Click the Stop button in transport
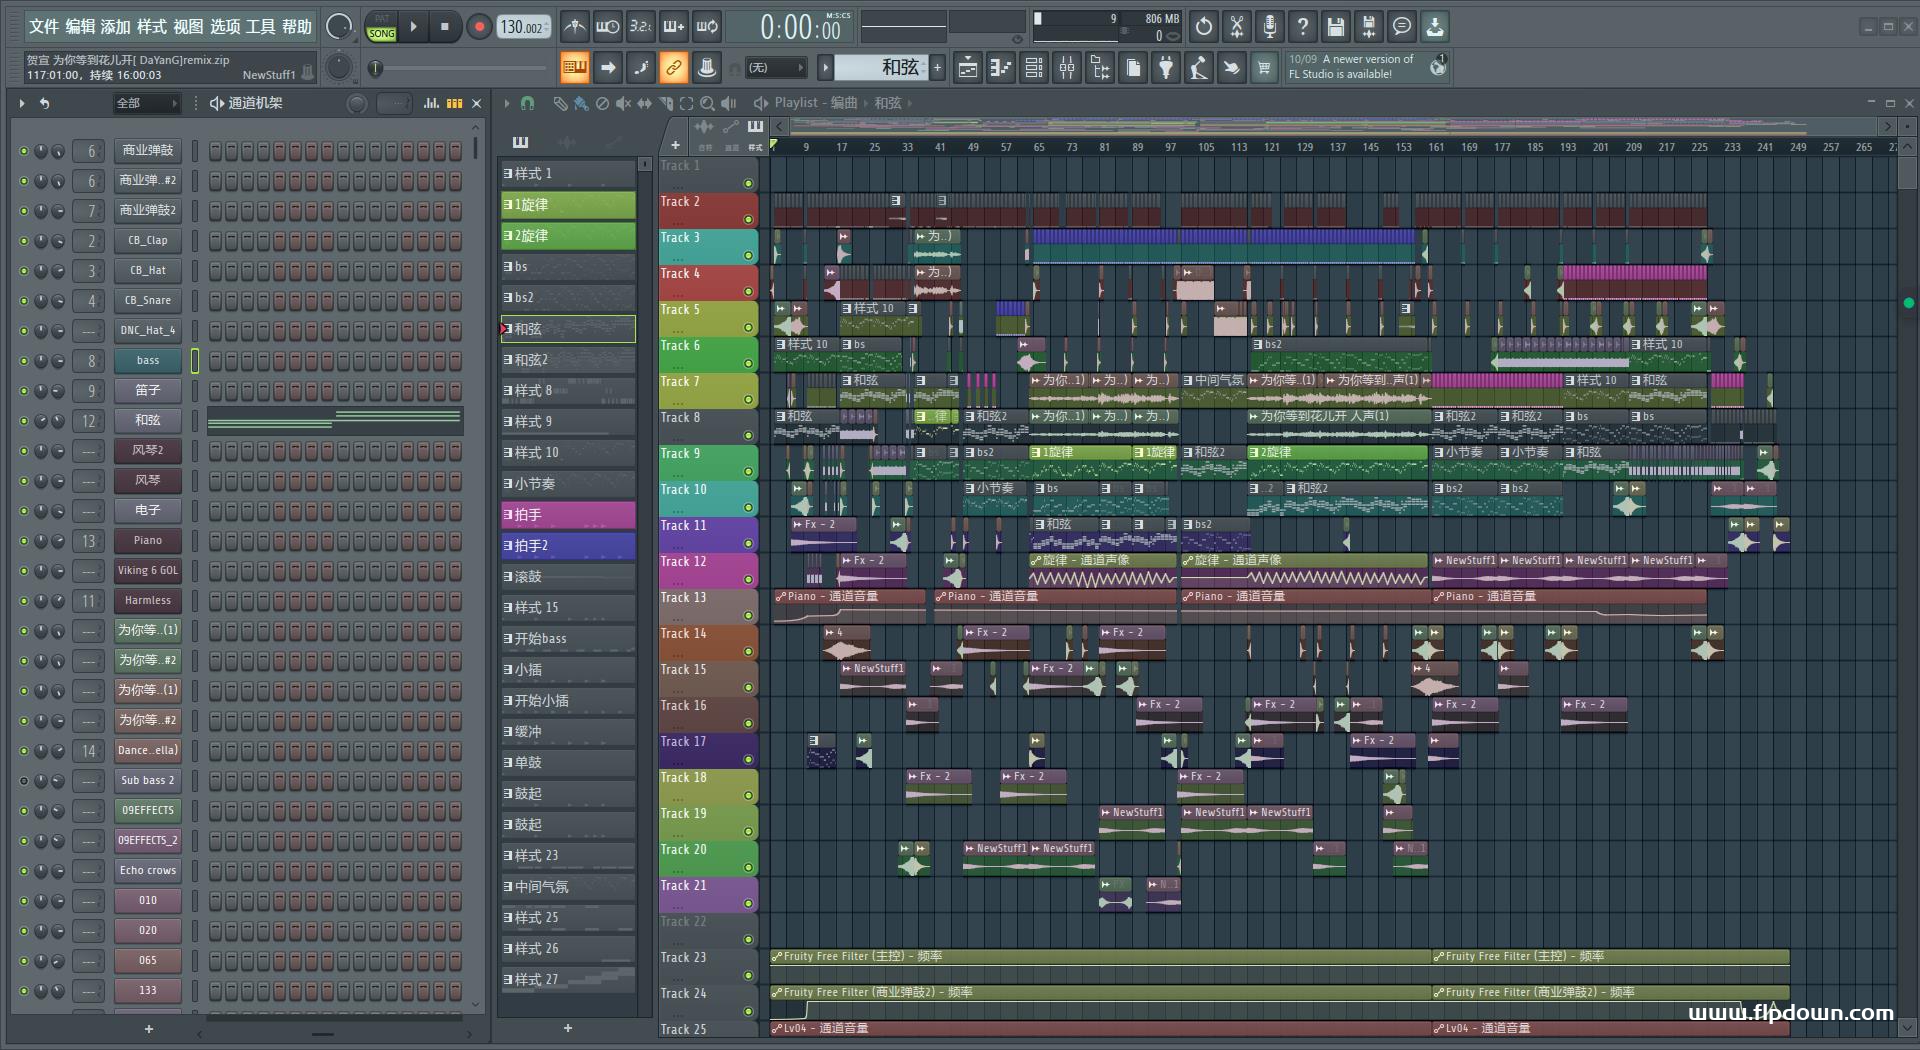 444,27
